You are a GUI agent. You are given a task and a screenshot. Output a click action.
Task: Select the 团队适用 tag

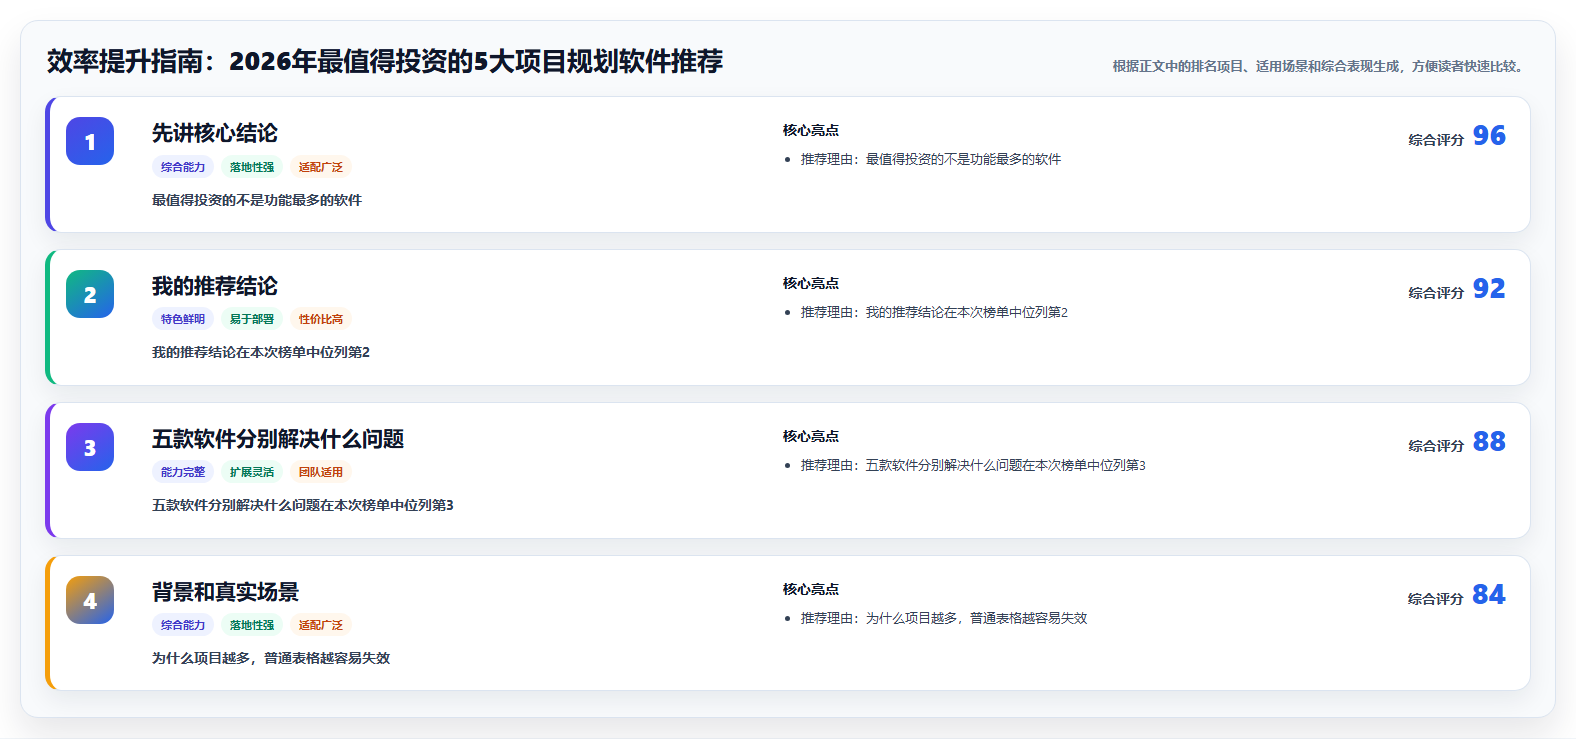[321, 472]
